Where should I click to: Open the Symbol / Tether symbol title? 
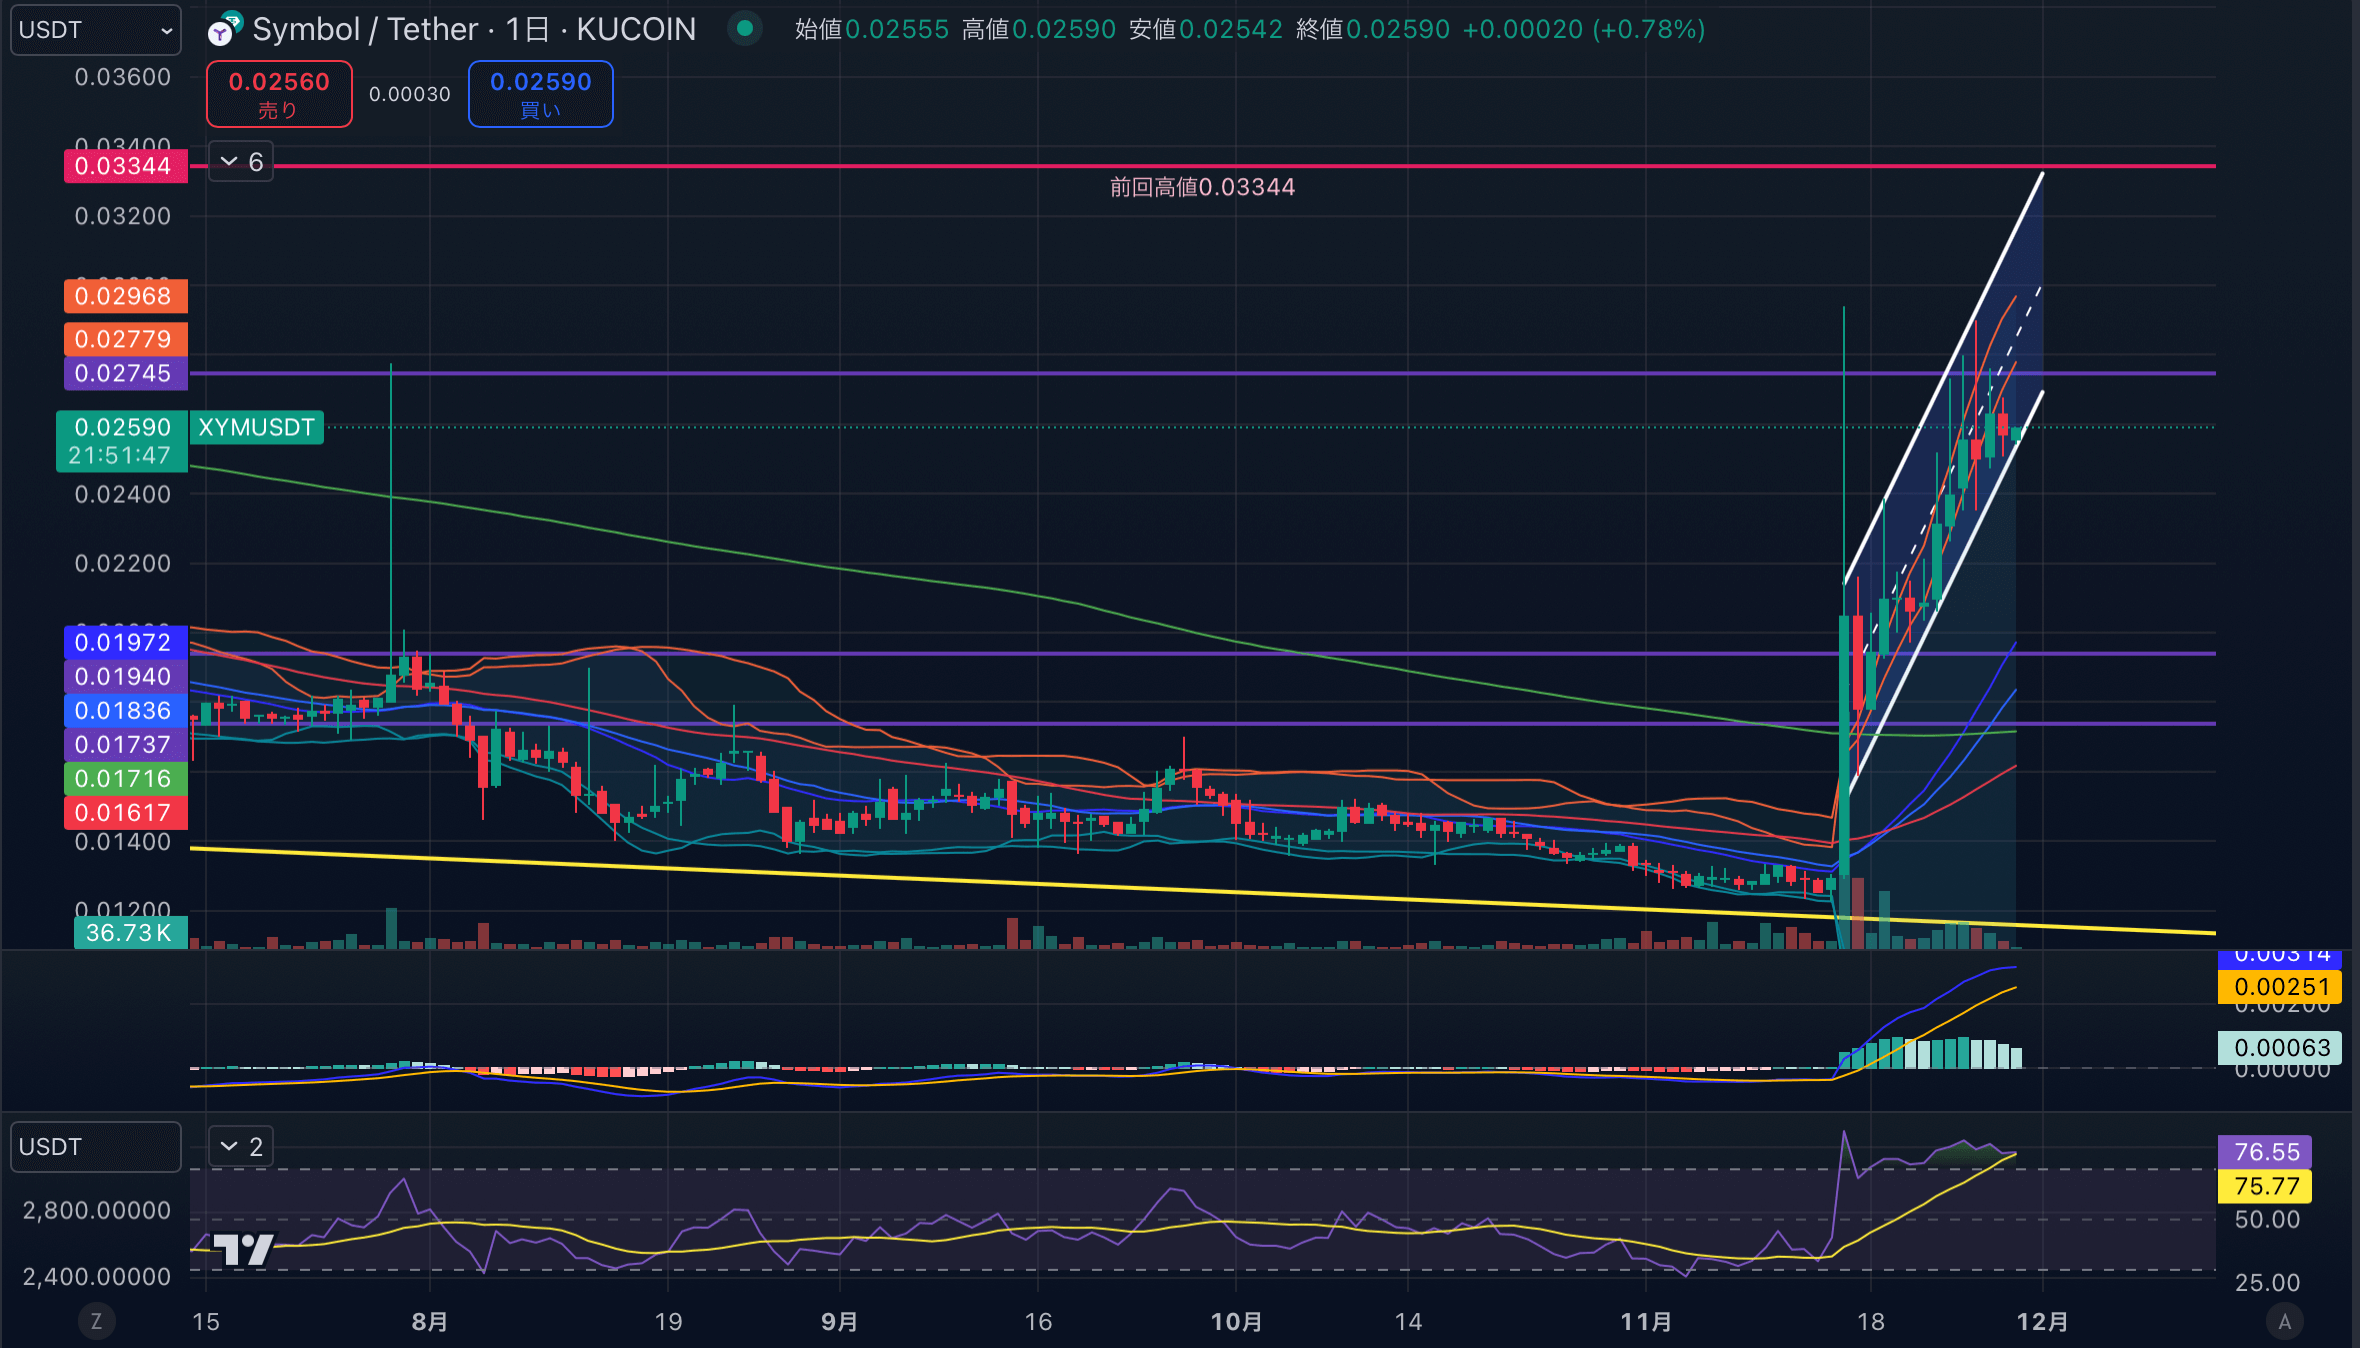(474, 29)
